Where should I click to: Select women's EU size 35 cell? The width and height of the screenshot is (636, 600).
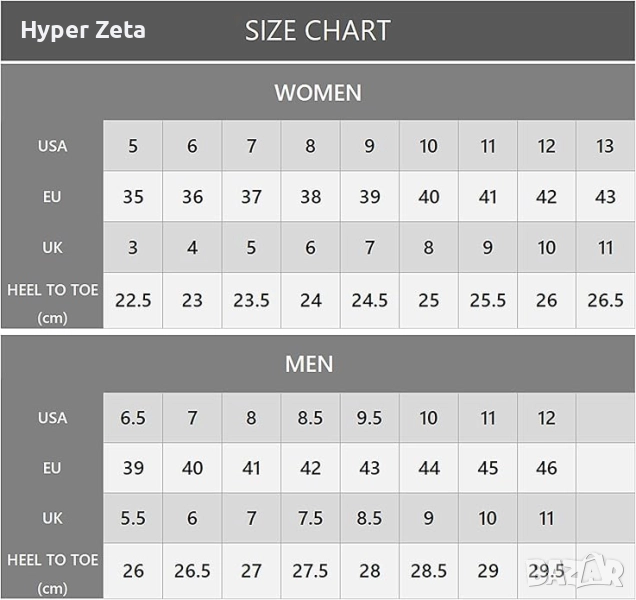[133, 197]
